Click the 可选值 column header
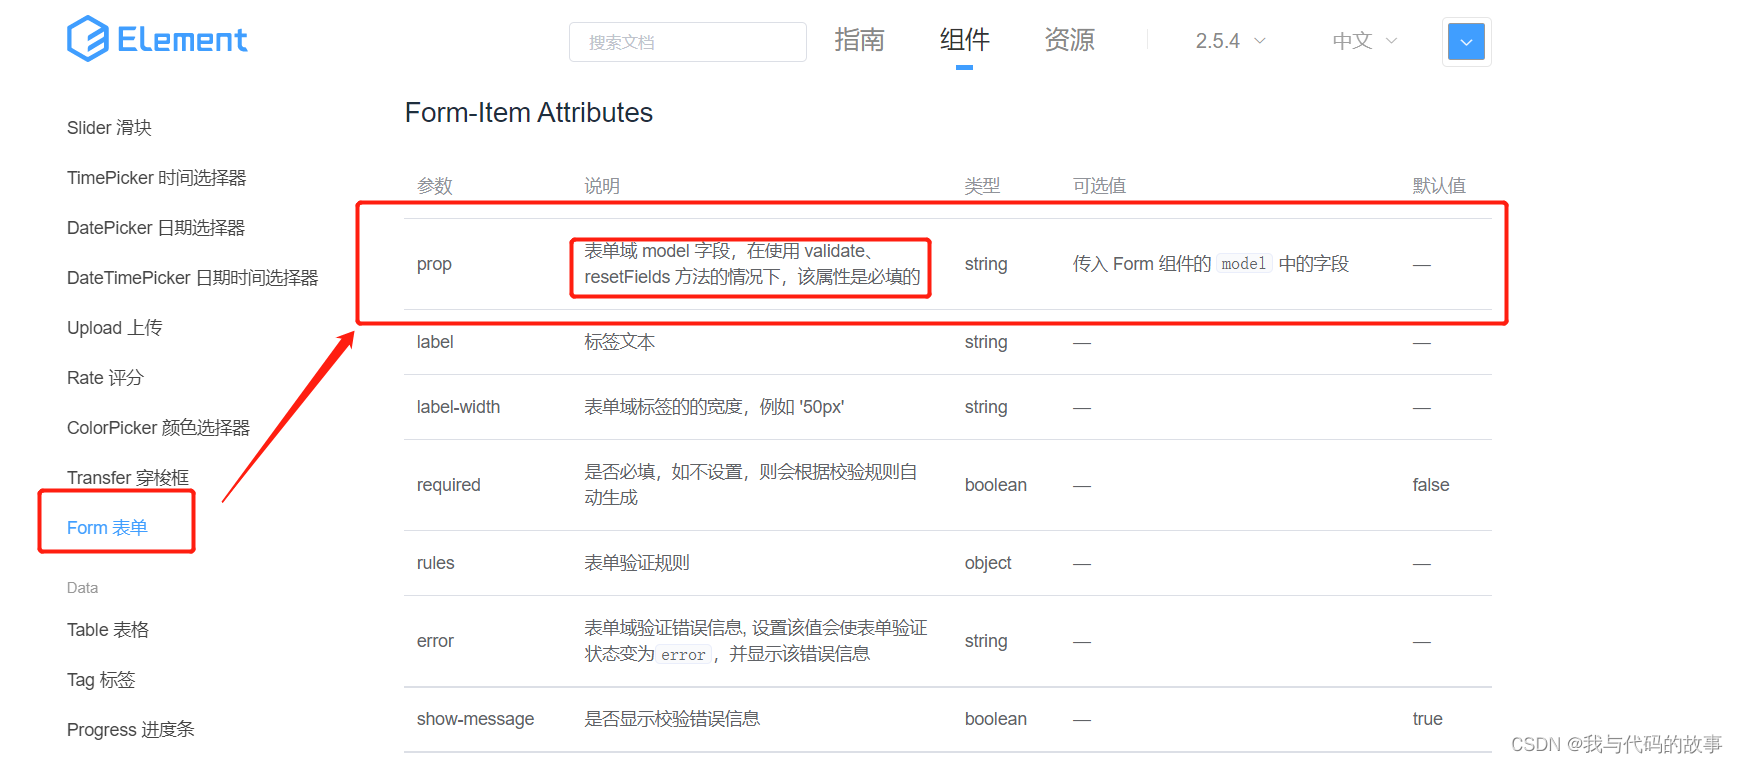This screenshot has height=763, width=1738. 1099,186
